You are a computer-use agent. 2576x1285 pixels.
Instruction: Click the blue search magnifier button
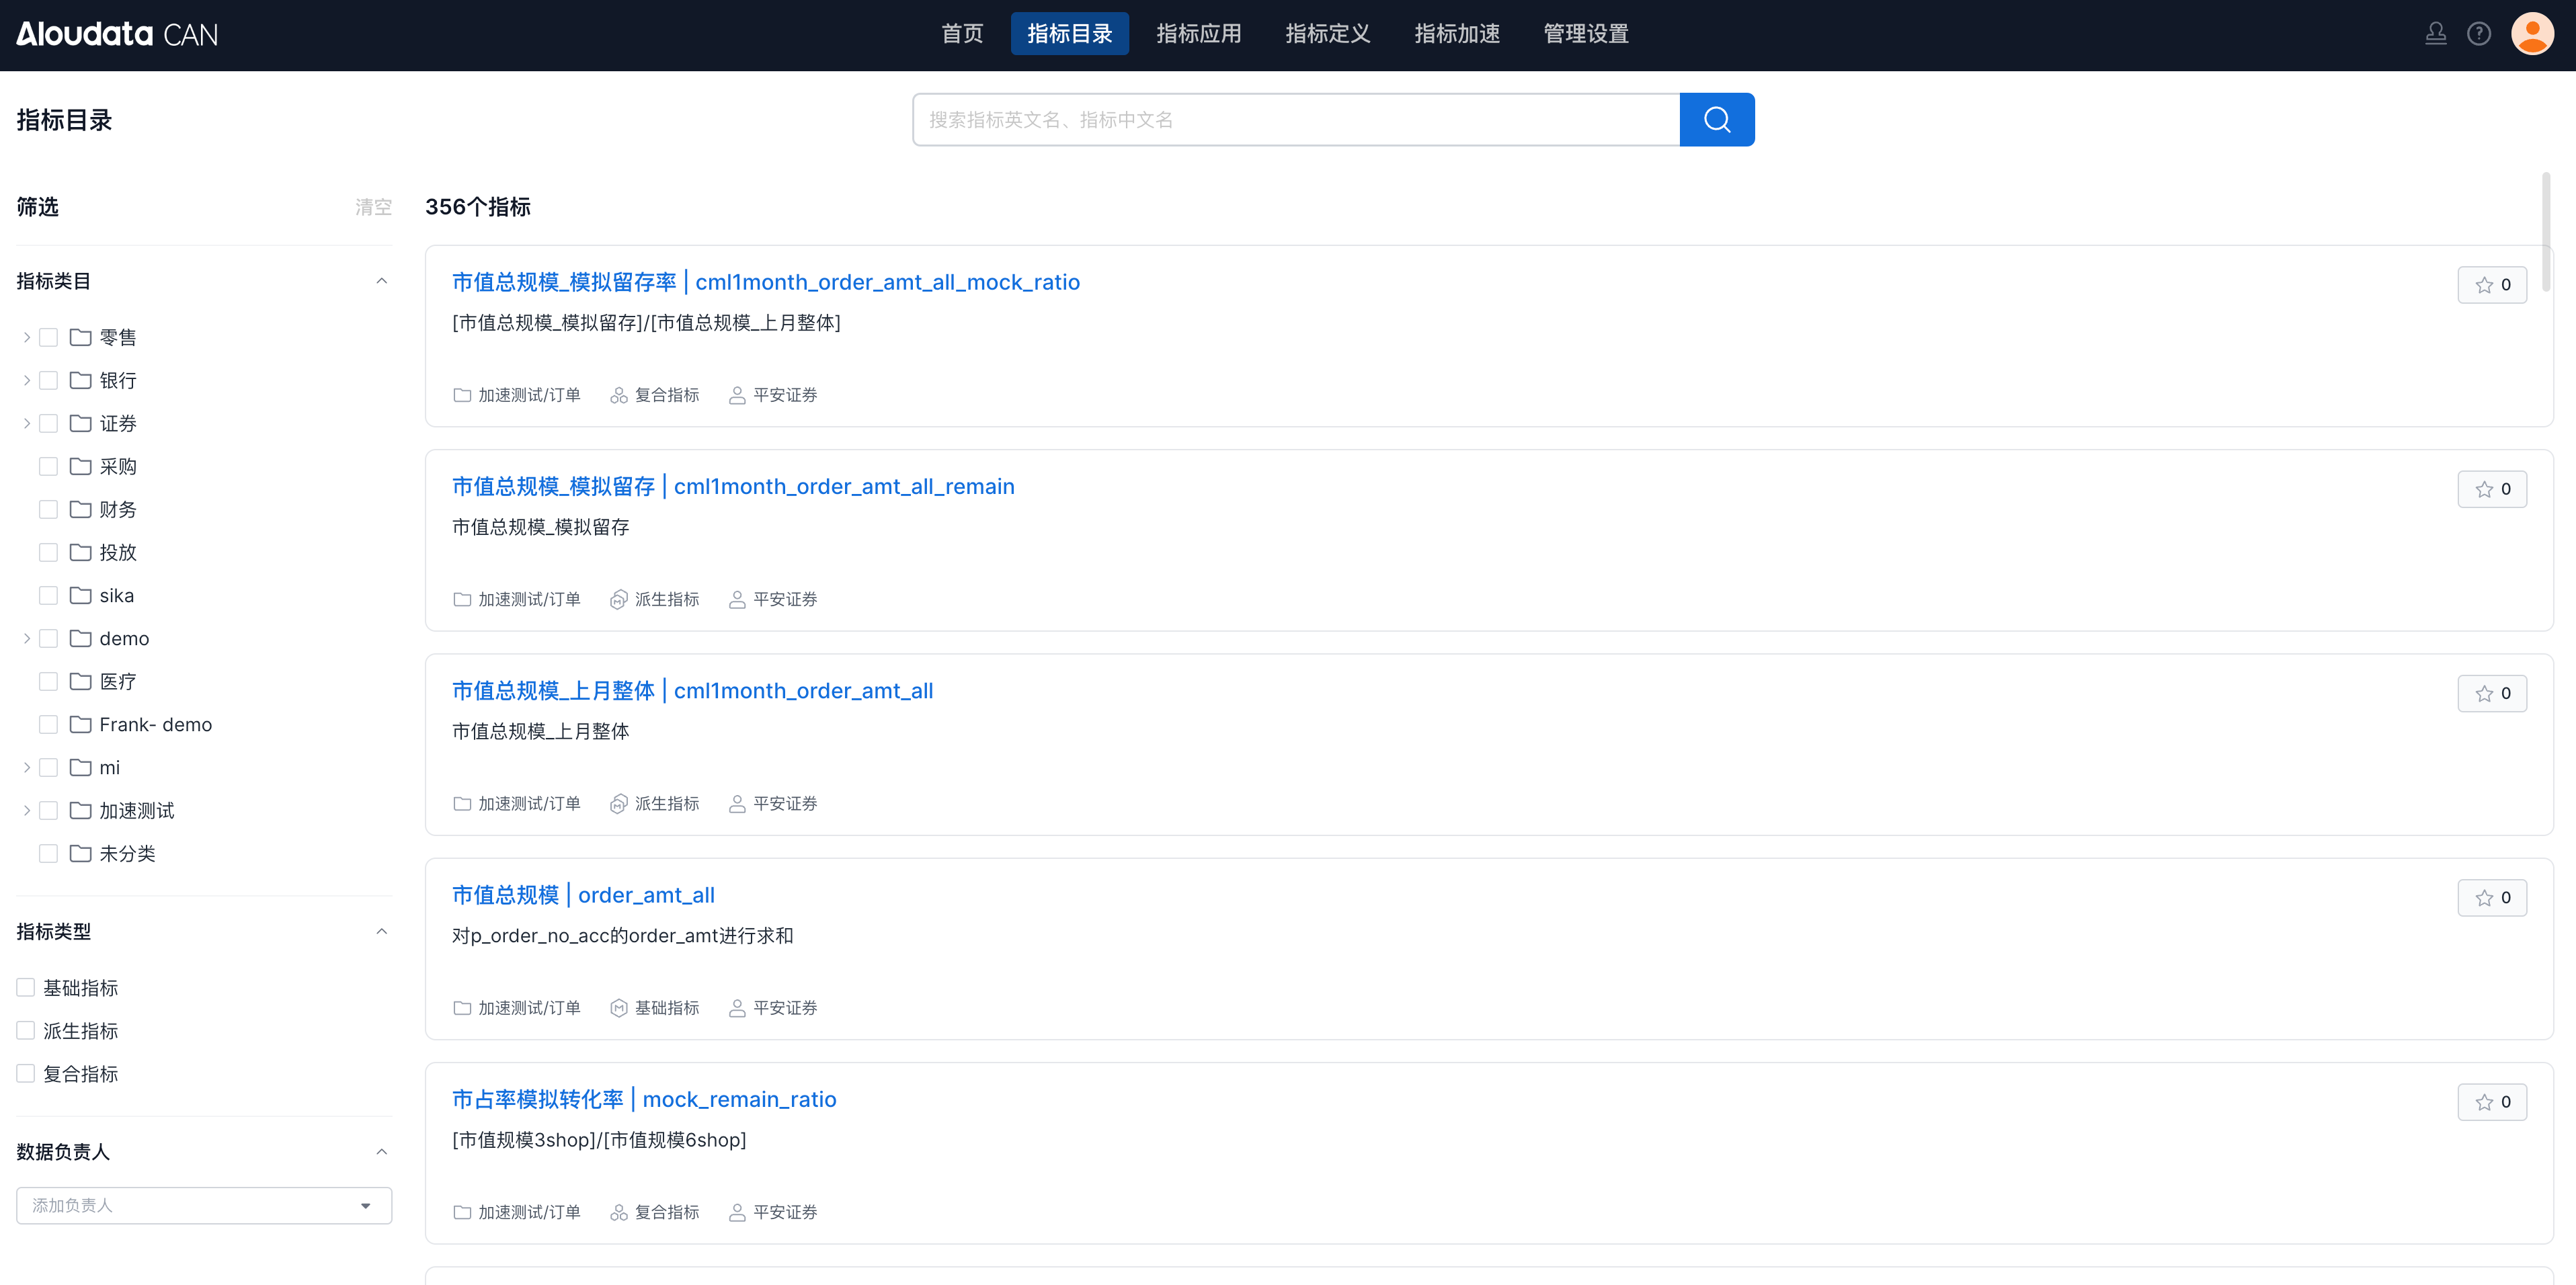tap(1716, 120)
